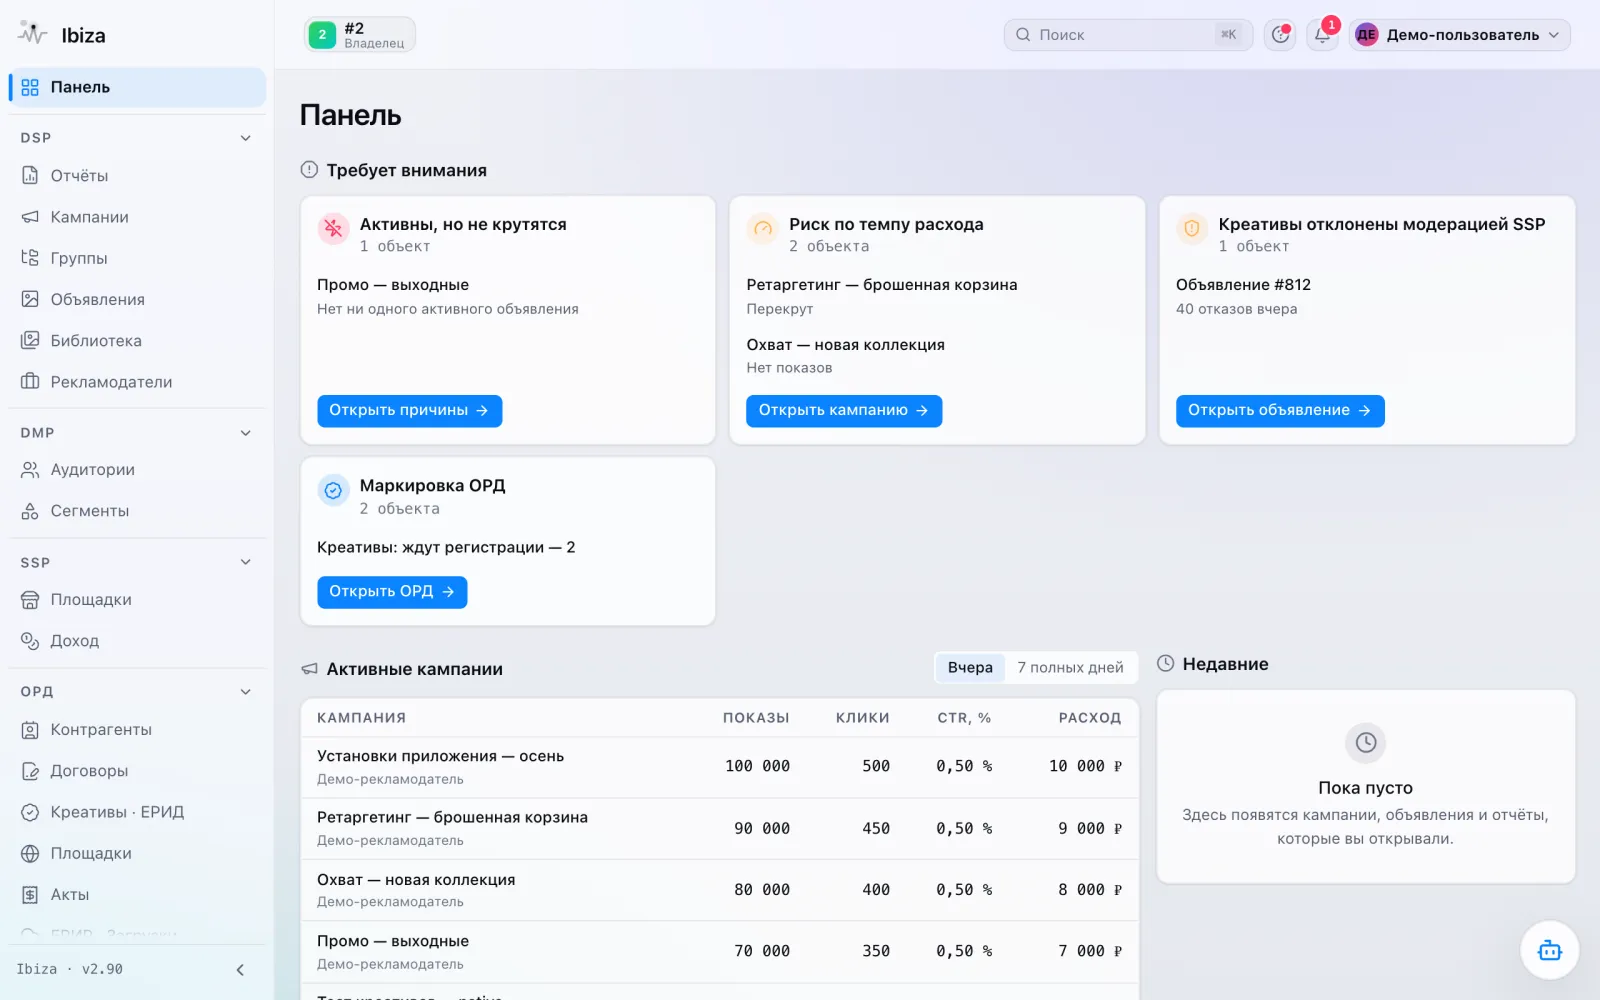Open the notifications bell icon
Viewport: 1600px width, 1000px height.
click(1322, 35)
